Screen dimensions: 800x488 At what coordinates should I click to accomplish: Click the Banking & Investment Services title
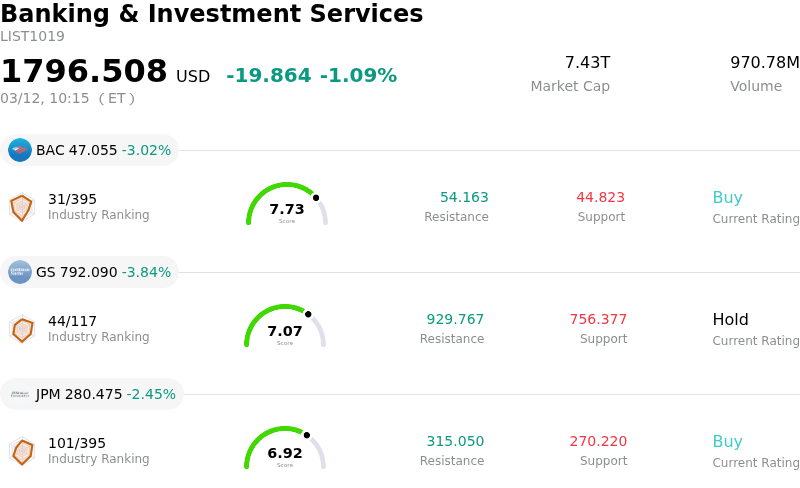coord(211,14)
